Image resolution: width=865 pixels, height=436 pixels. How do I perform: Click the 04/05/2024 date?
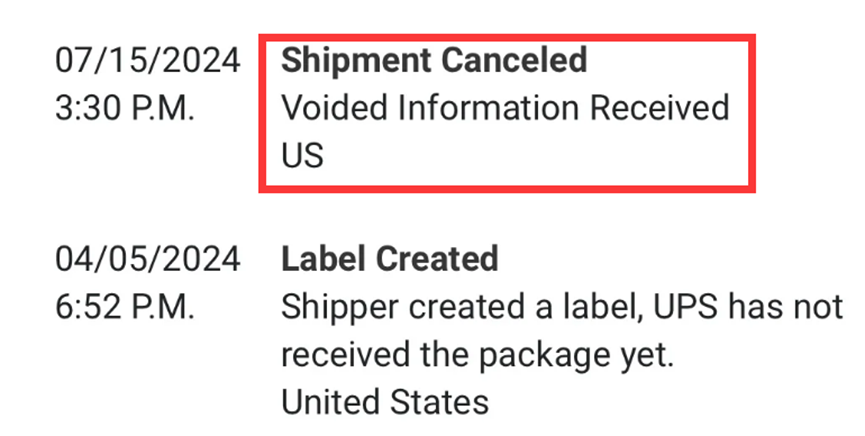pyautogui.click(x=148, y=259)
